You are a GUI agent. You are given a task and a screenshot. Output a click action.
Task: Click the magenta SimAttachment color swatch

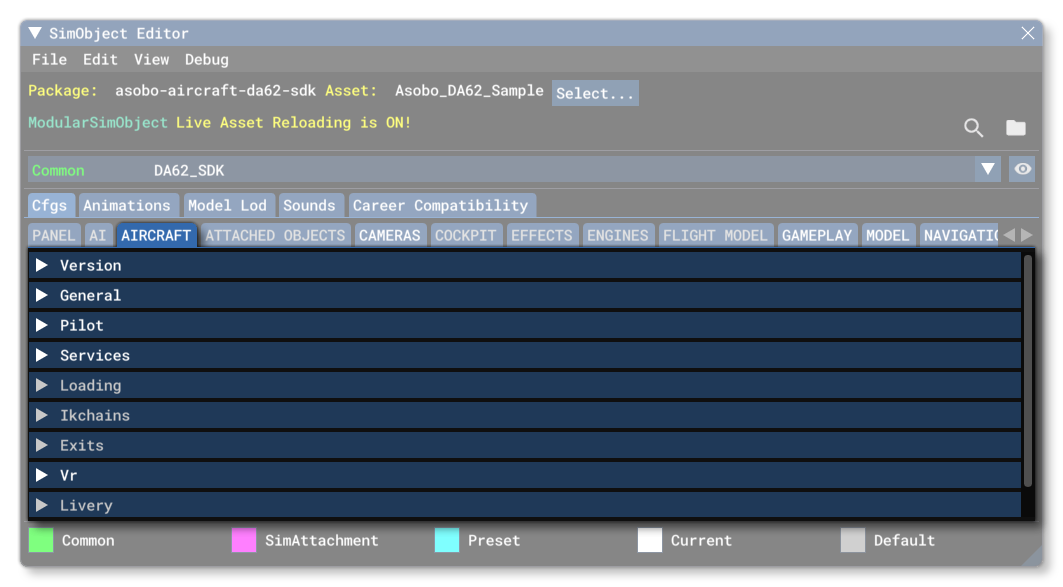point(243,540)
